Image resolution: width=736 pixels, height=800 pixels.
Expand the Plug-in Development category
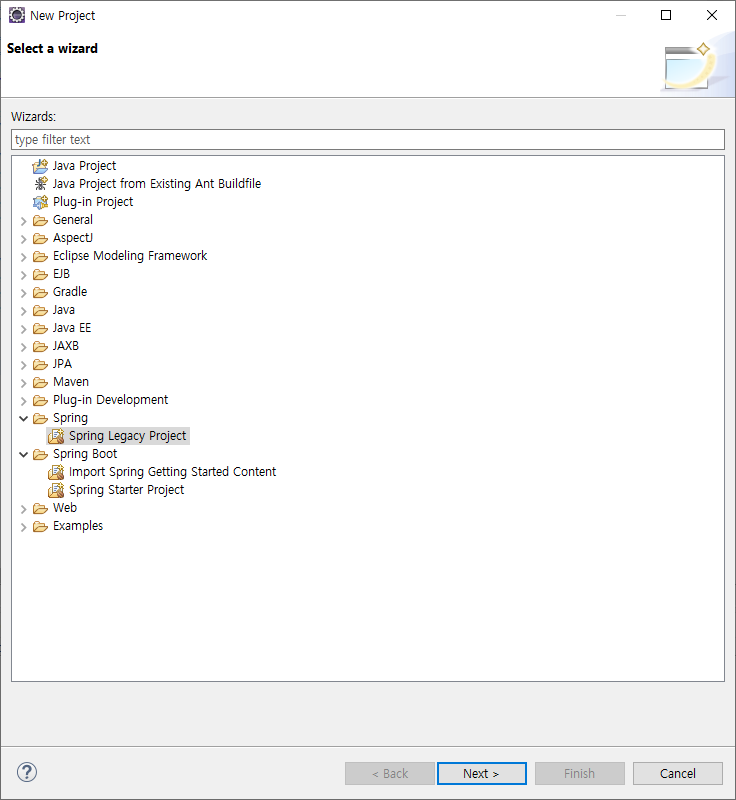pyautogui.click(x=23, y=401)
